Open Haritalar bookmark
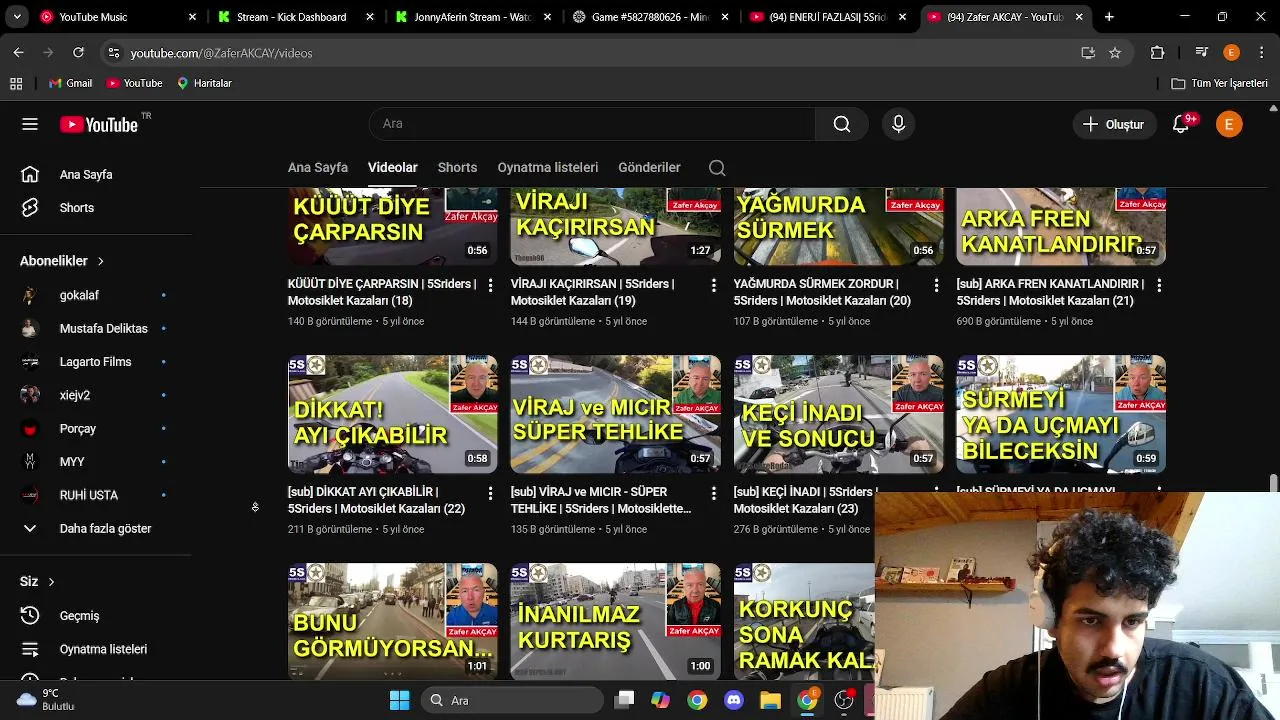 tap(204, 83)
